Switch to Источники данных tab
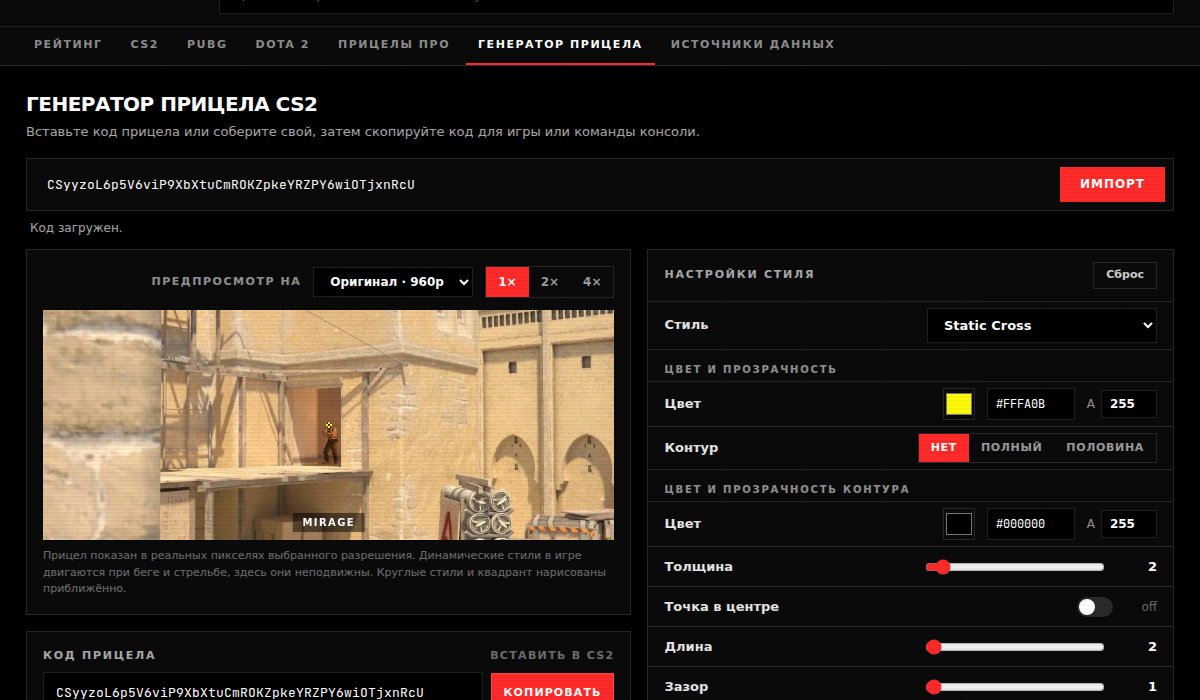The width and height of the screenshot is (1200, 700). [752, 44]
